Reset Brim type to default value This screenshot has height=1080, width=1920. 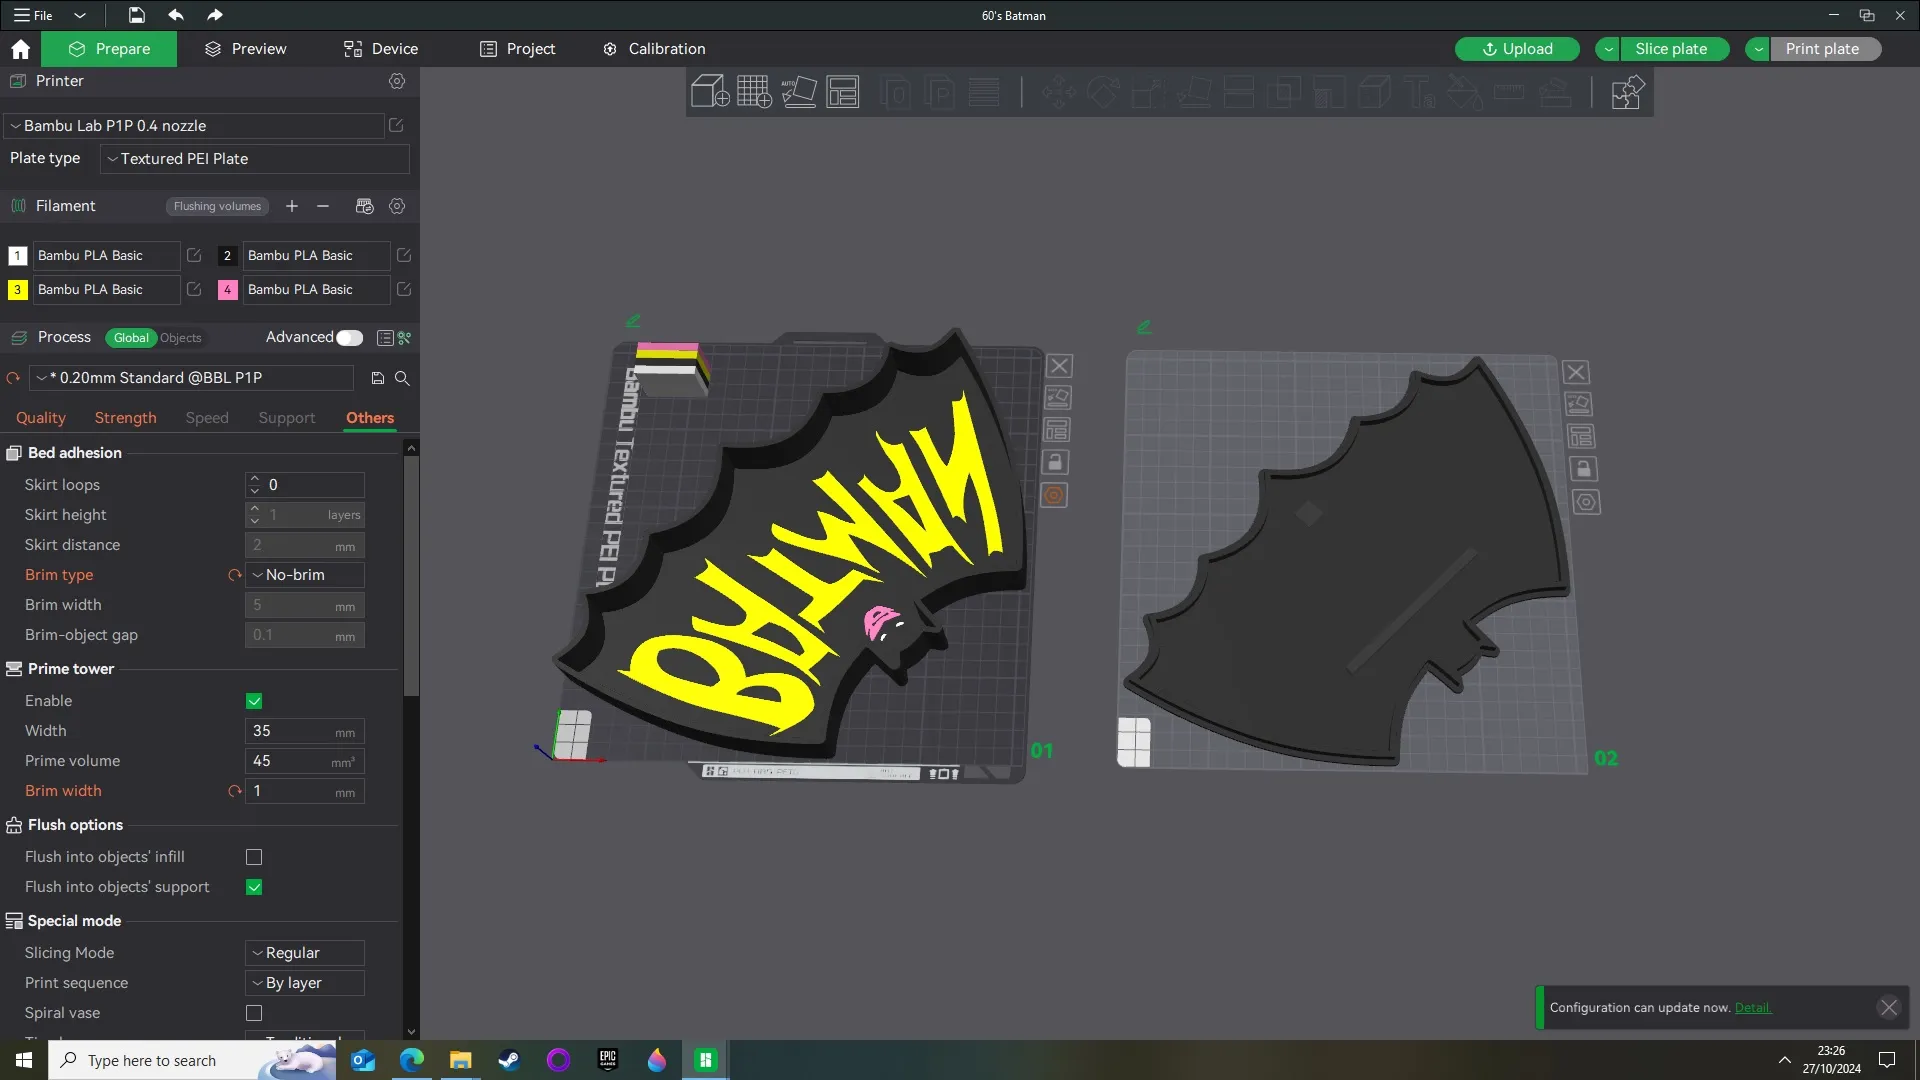coord(235,575)
